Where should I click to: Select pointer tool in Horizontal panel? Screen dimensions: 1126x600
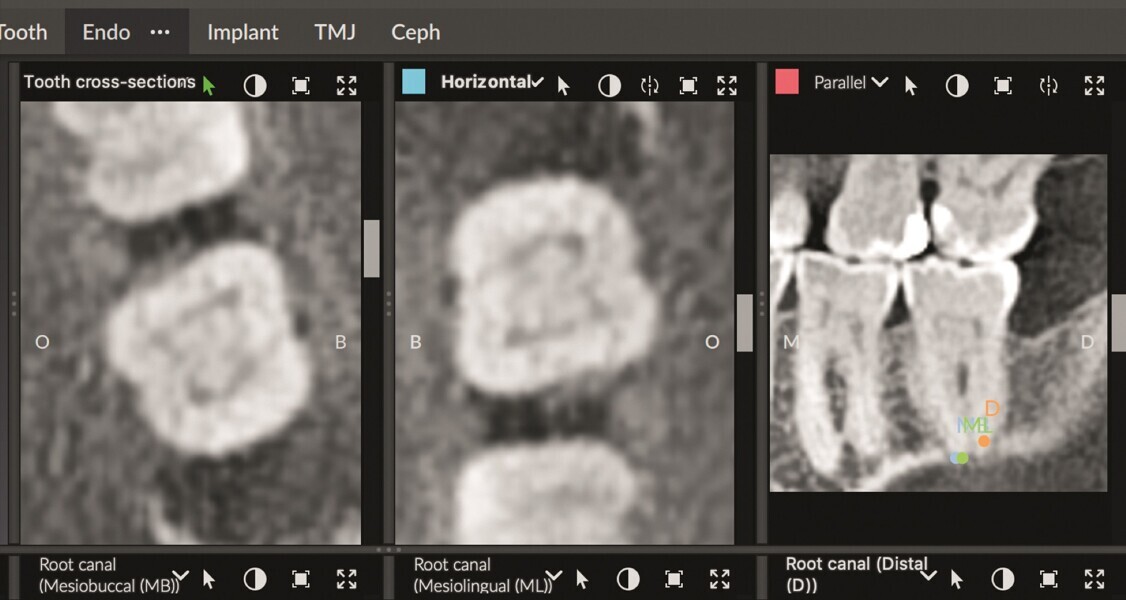point(563,86)
